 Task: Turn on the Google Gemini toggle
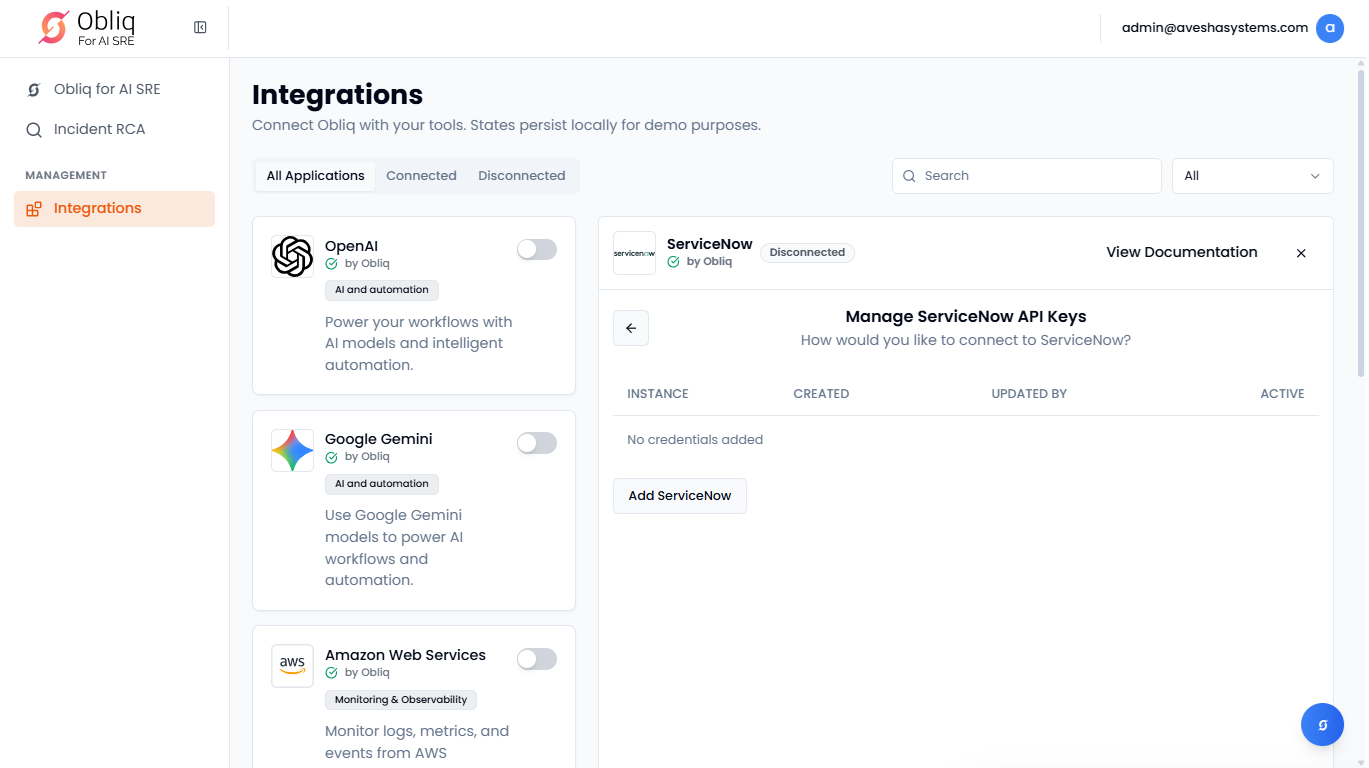point(537,443)
